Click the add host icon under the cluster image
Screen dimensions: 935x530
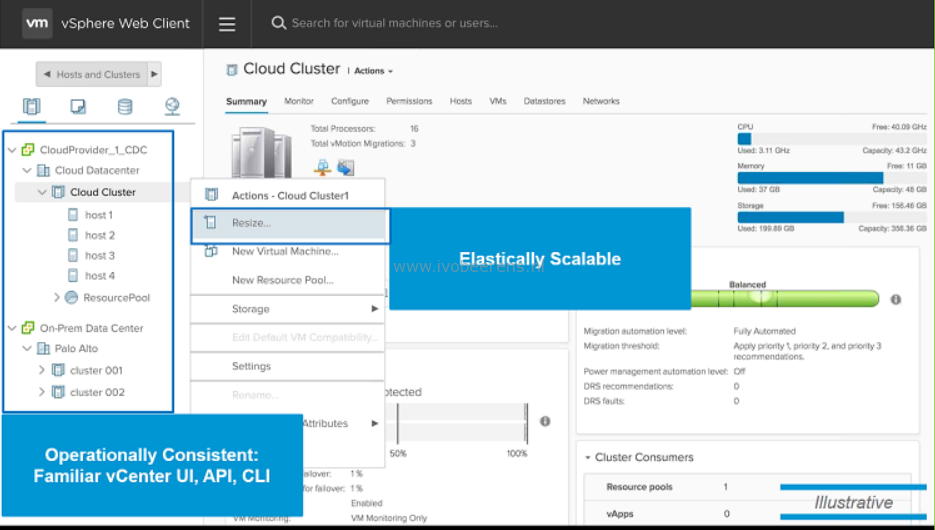tap(323, 168)
